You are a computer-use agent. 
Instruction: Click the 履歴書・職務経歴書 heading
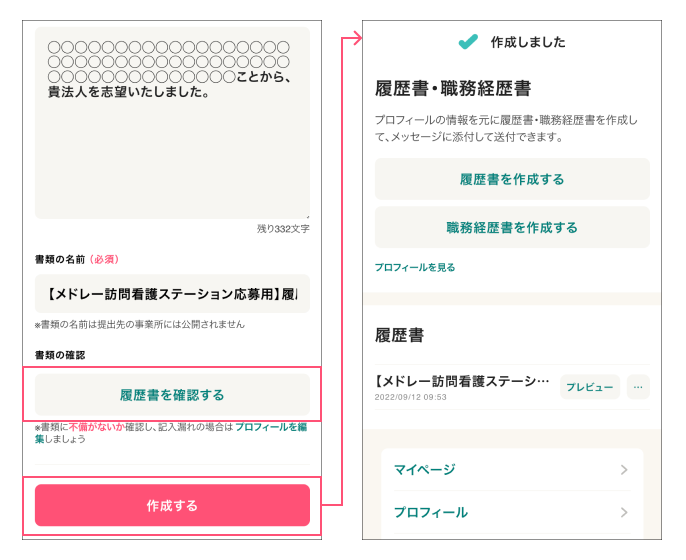tap(453, 88)
